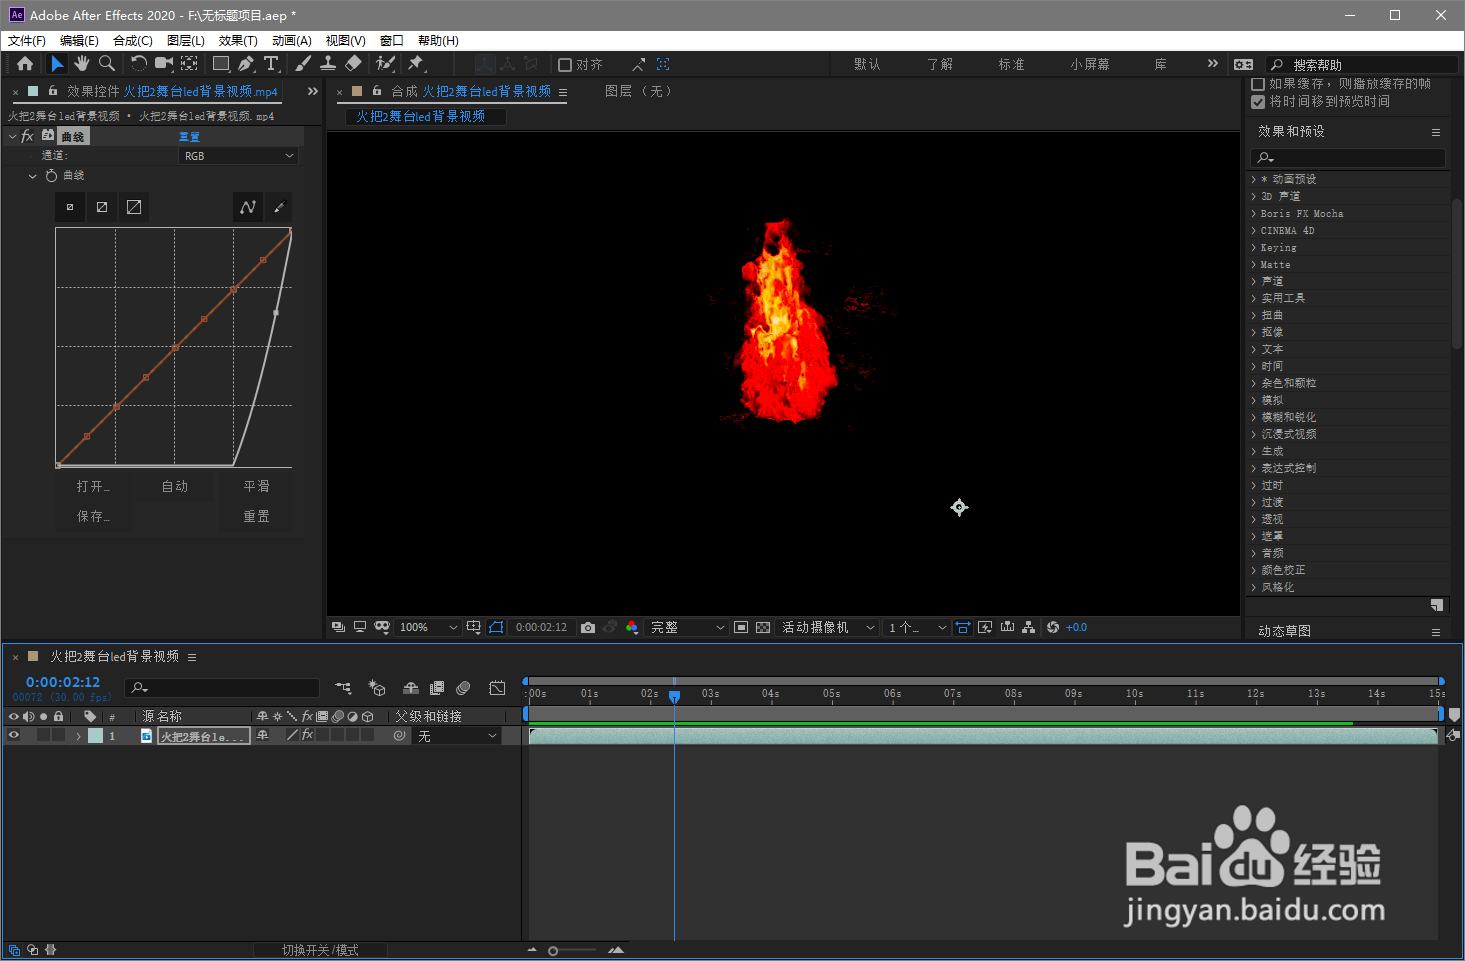Image resolution: width=1465 pixels, height=961 pixels.
Task: Select the Brush tool
Action: click(x=303, y=64)
